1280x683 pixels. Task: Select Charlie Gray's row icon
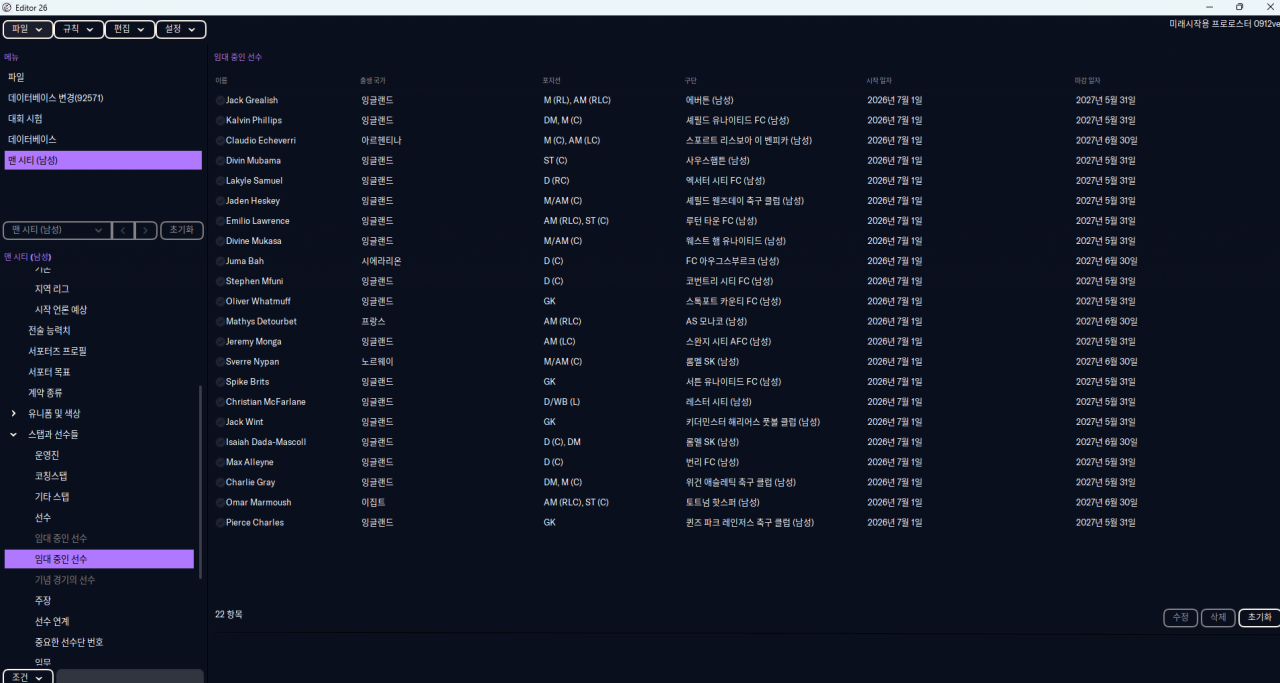pos(220,482)
